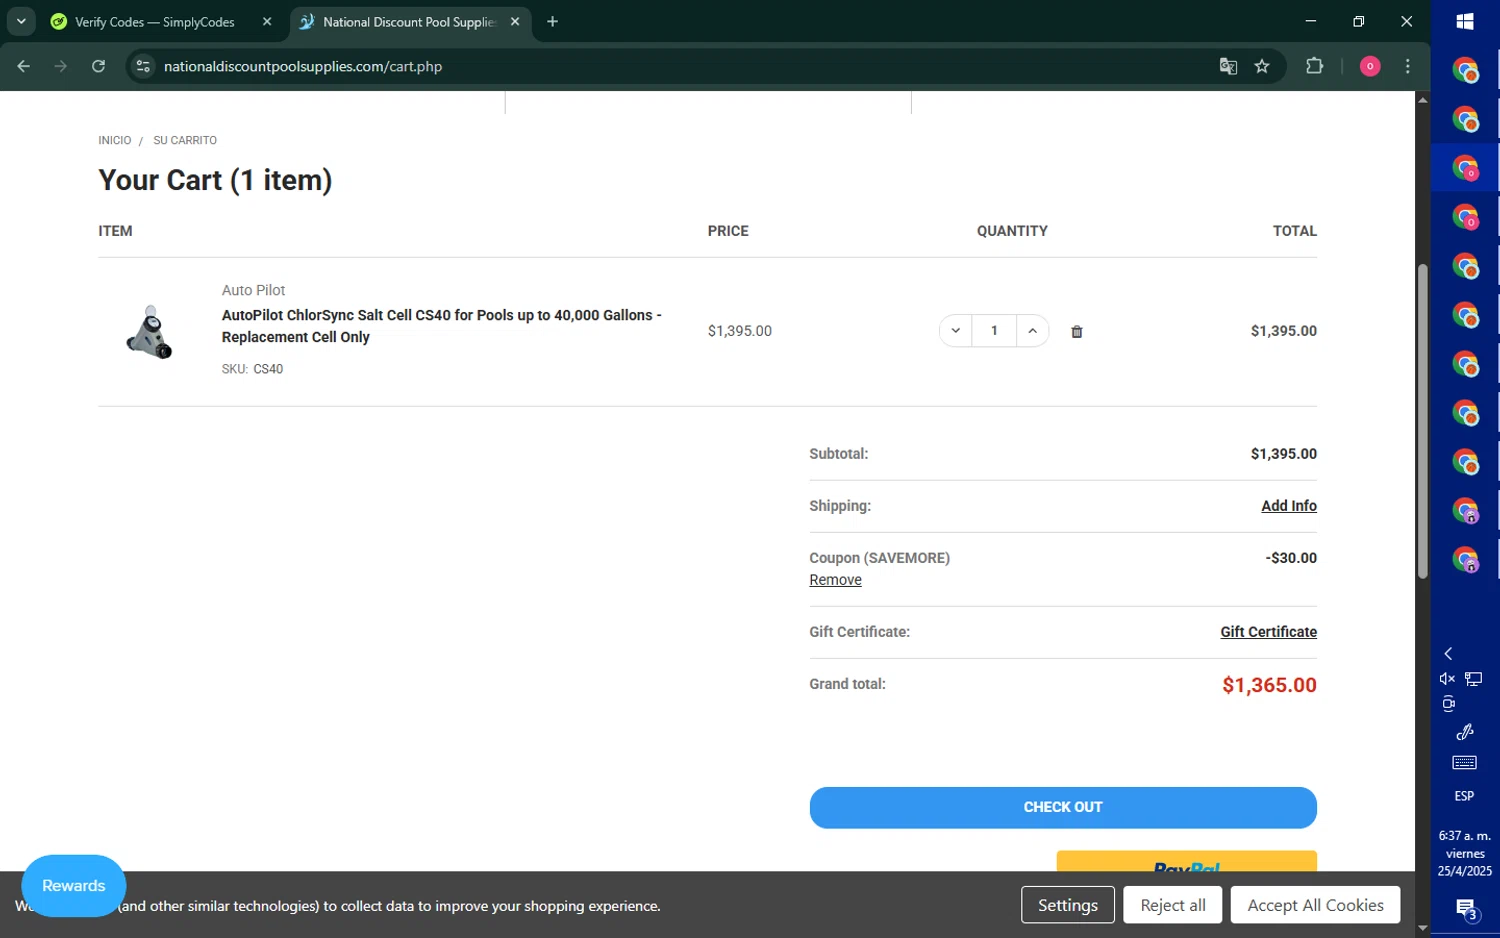
Task: Remove item with the trash icon
Action: 1077,332
